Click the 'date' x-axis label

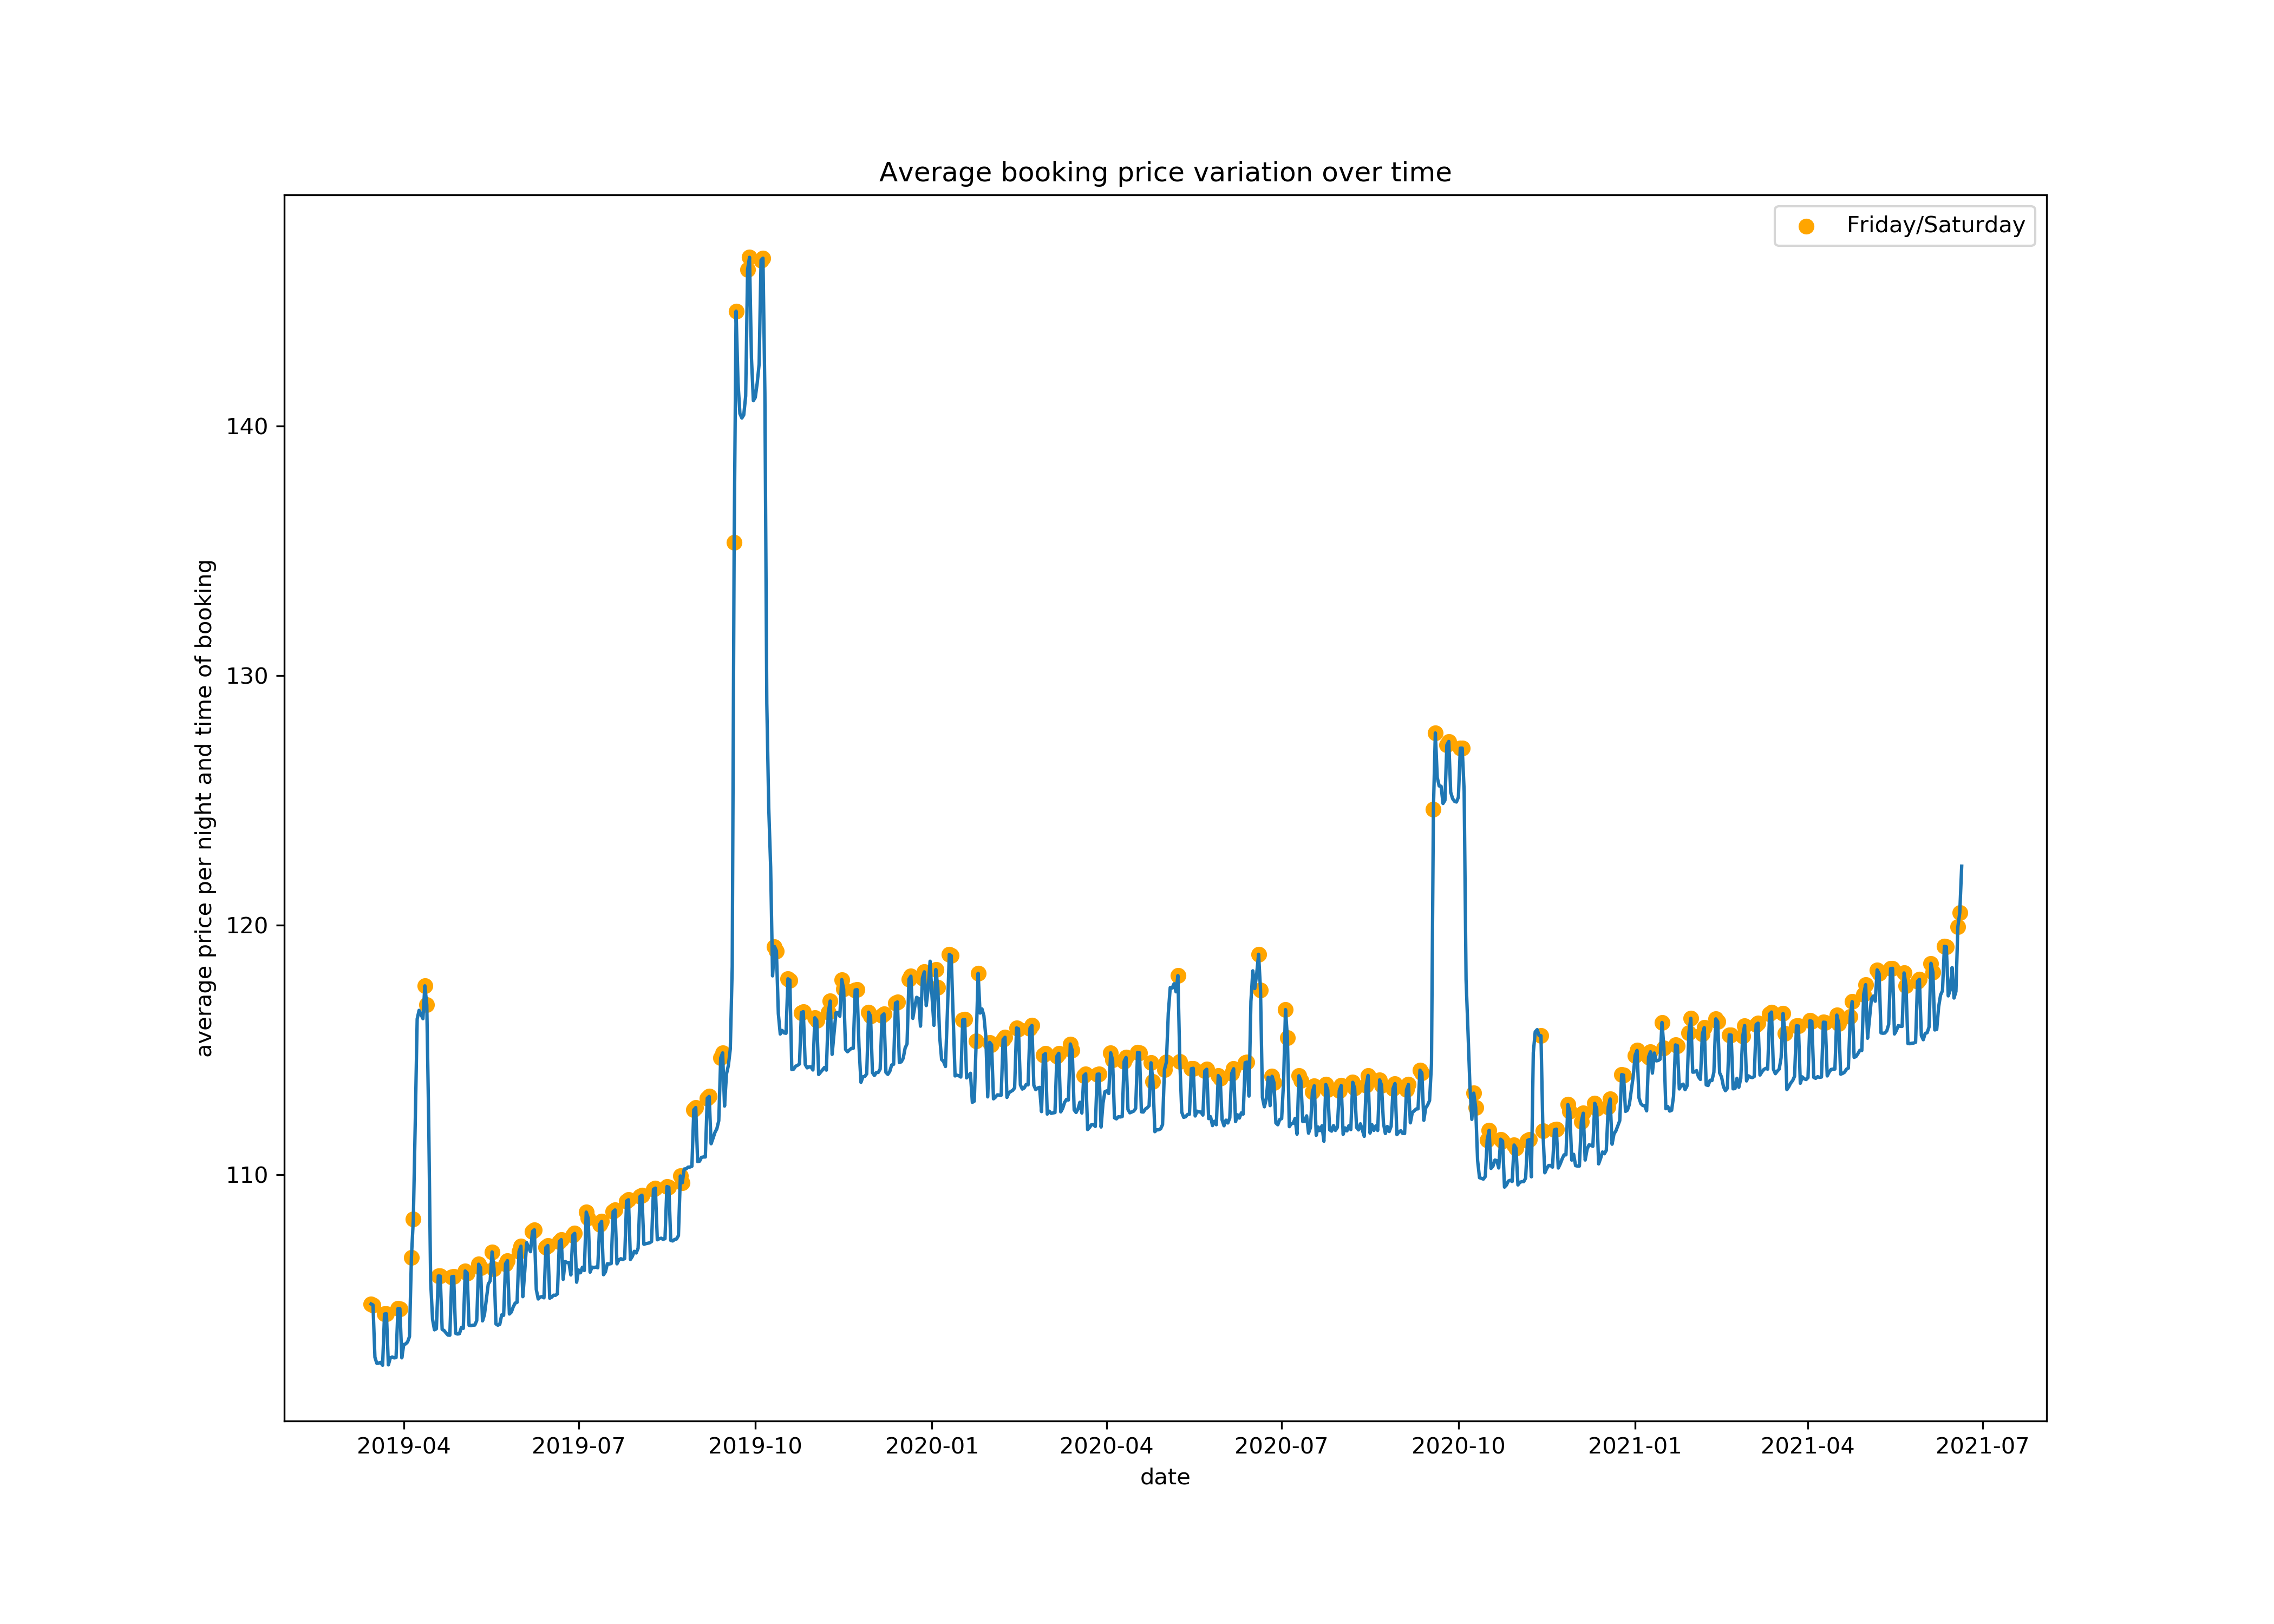click(1165, 1477)
